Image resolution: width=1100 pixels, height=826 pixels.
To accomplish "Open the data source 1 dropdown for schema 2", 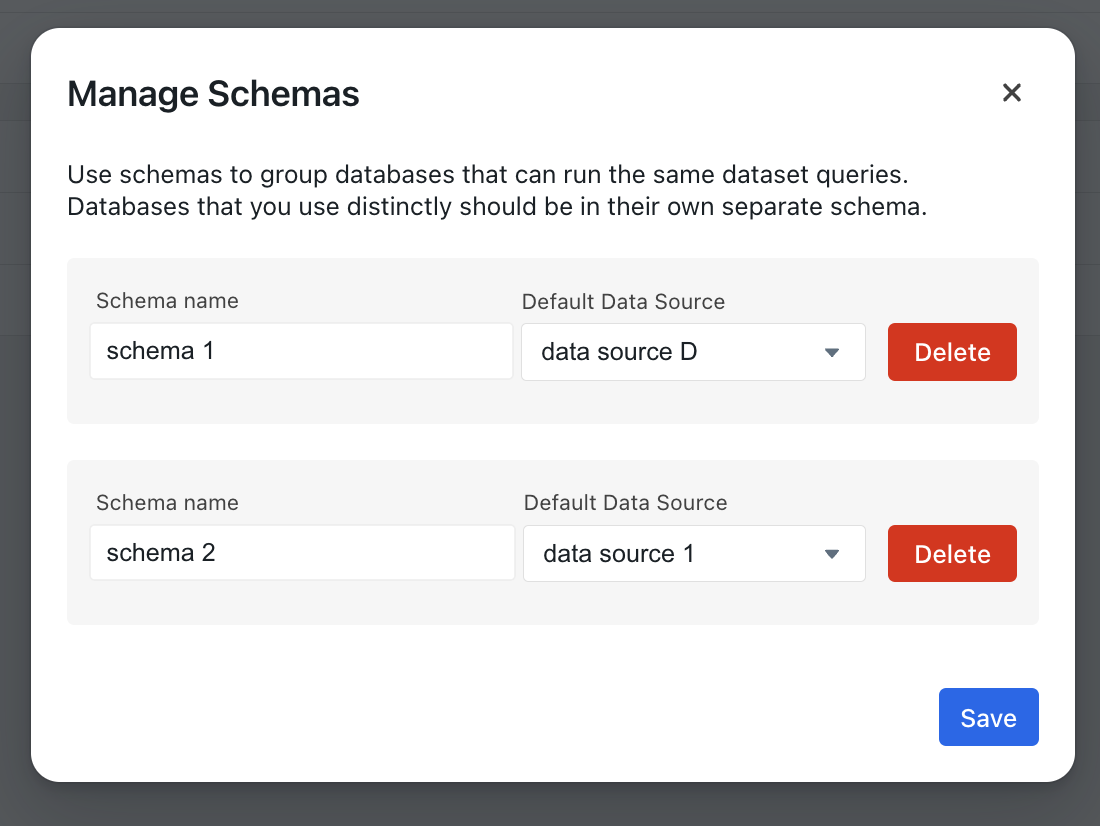I will pos(694,553).
